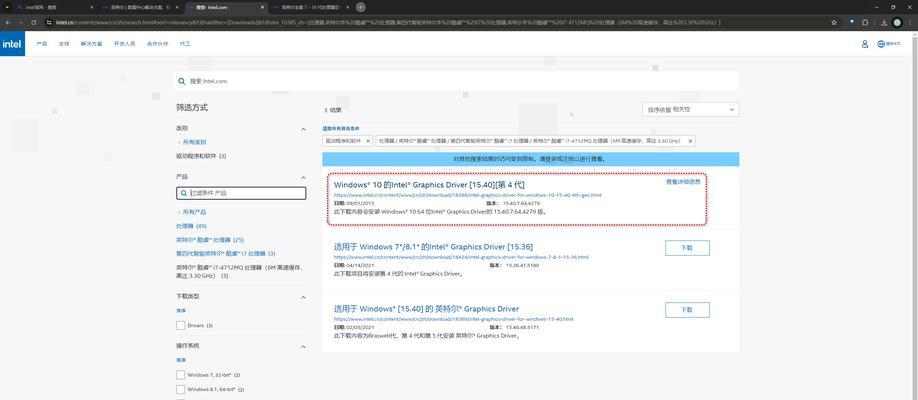The width and height of the screenshot is (918, 400).
Task: Open the 代工 navigation menu
Action: [185, 44]
